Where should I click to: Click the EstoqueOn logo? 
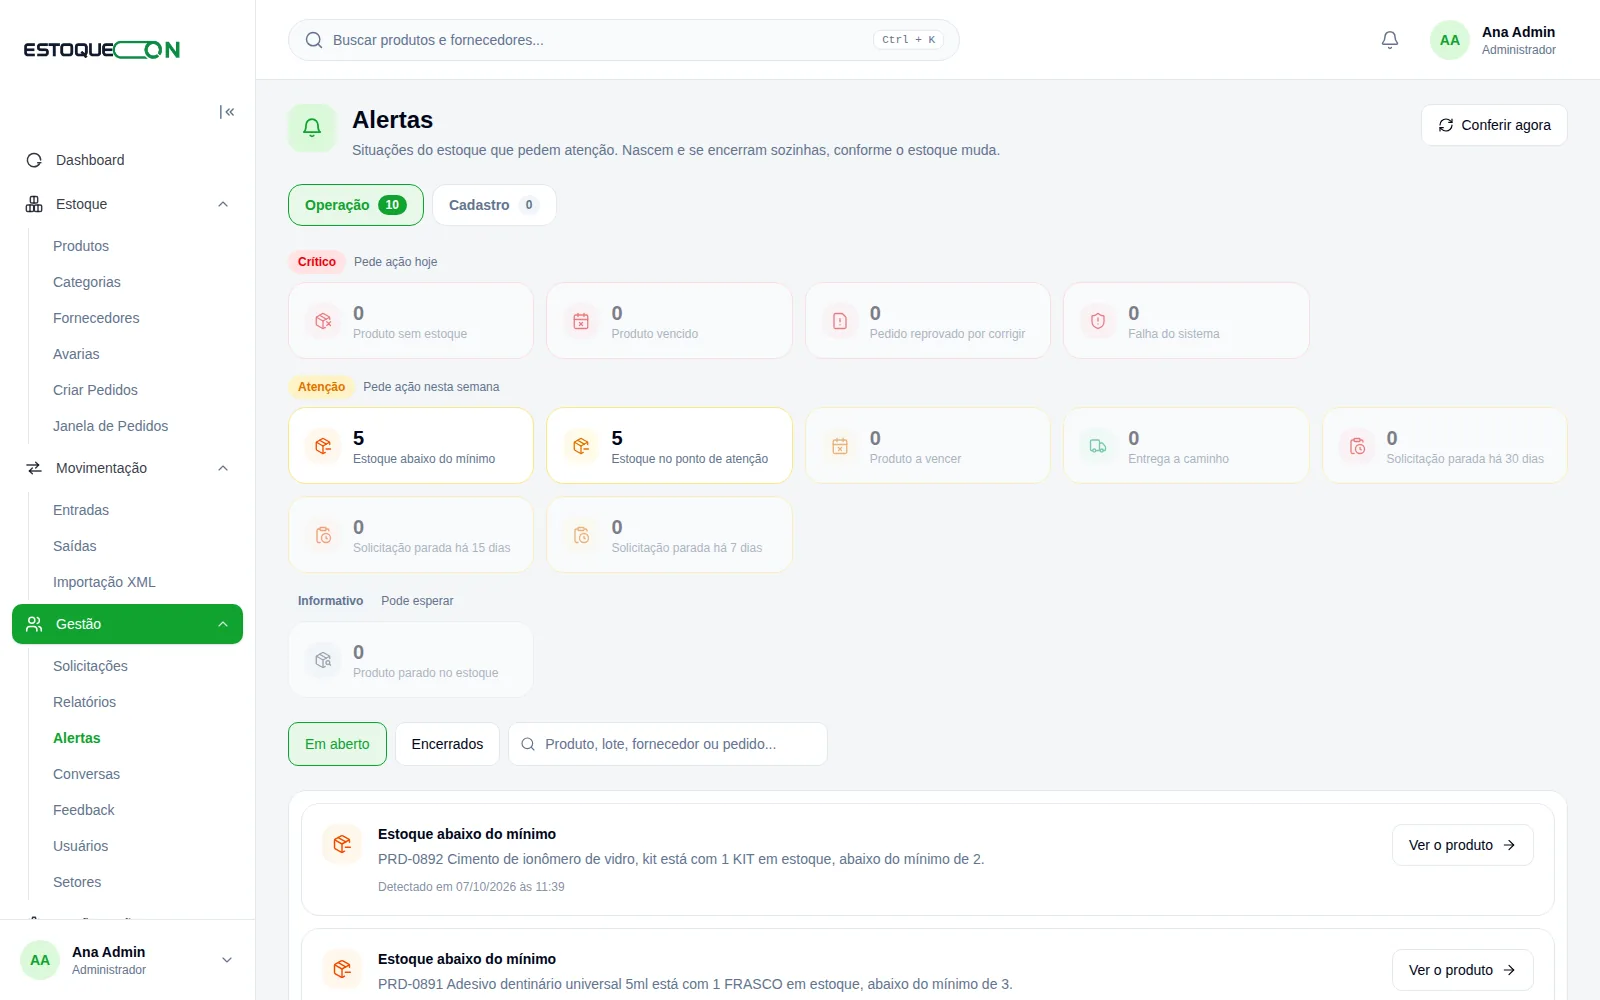(102, 50)
